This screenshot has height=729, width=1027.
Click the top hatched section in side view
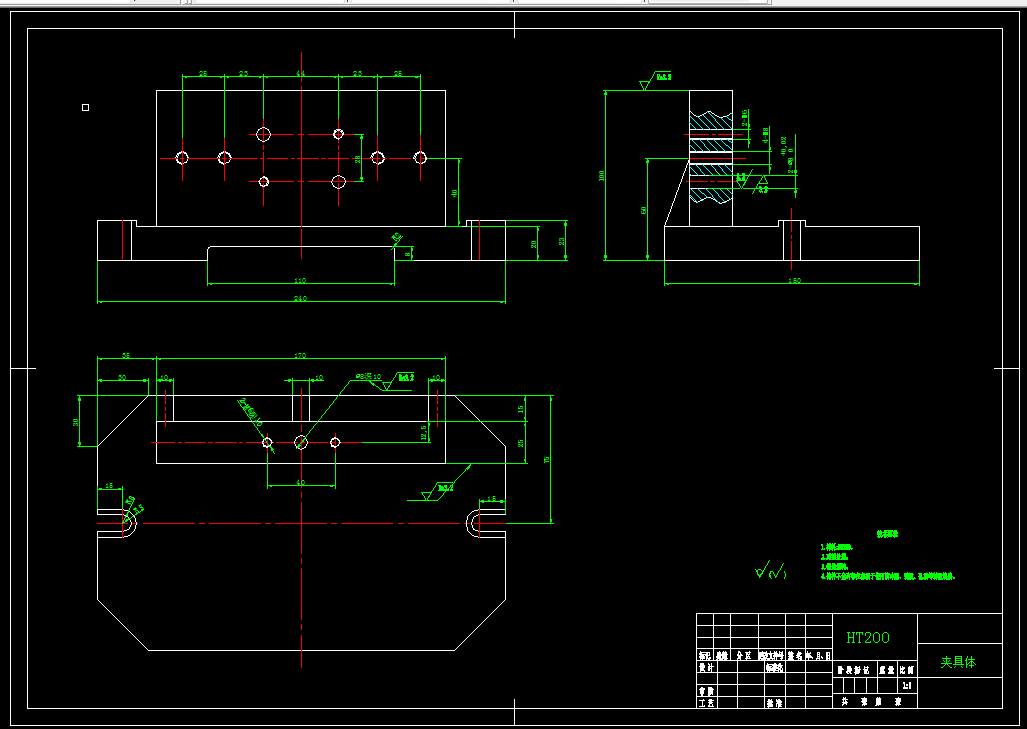[x=711, y=122]
